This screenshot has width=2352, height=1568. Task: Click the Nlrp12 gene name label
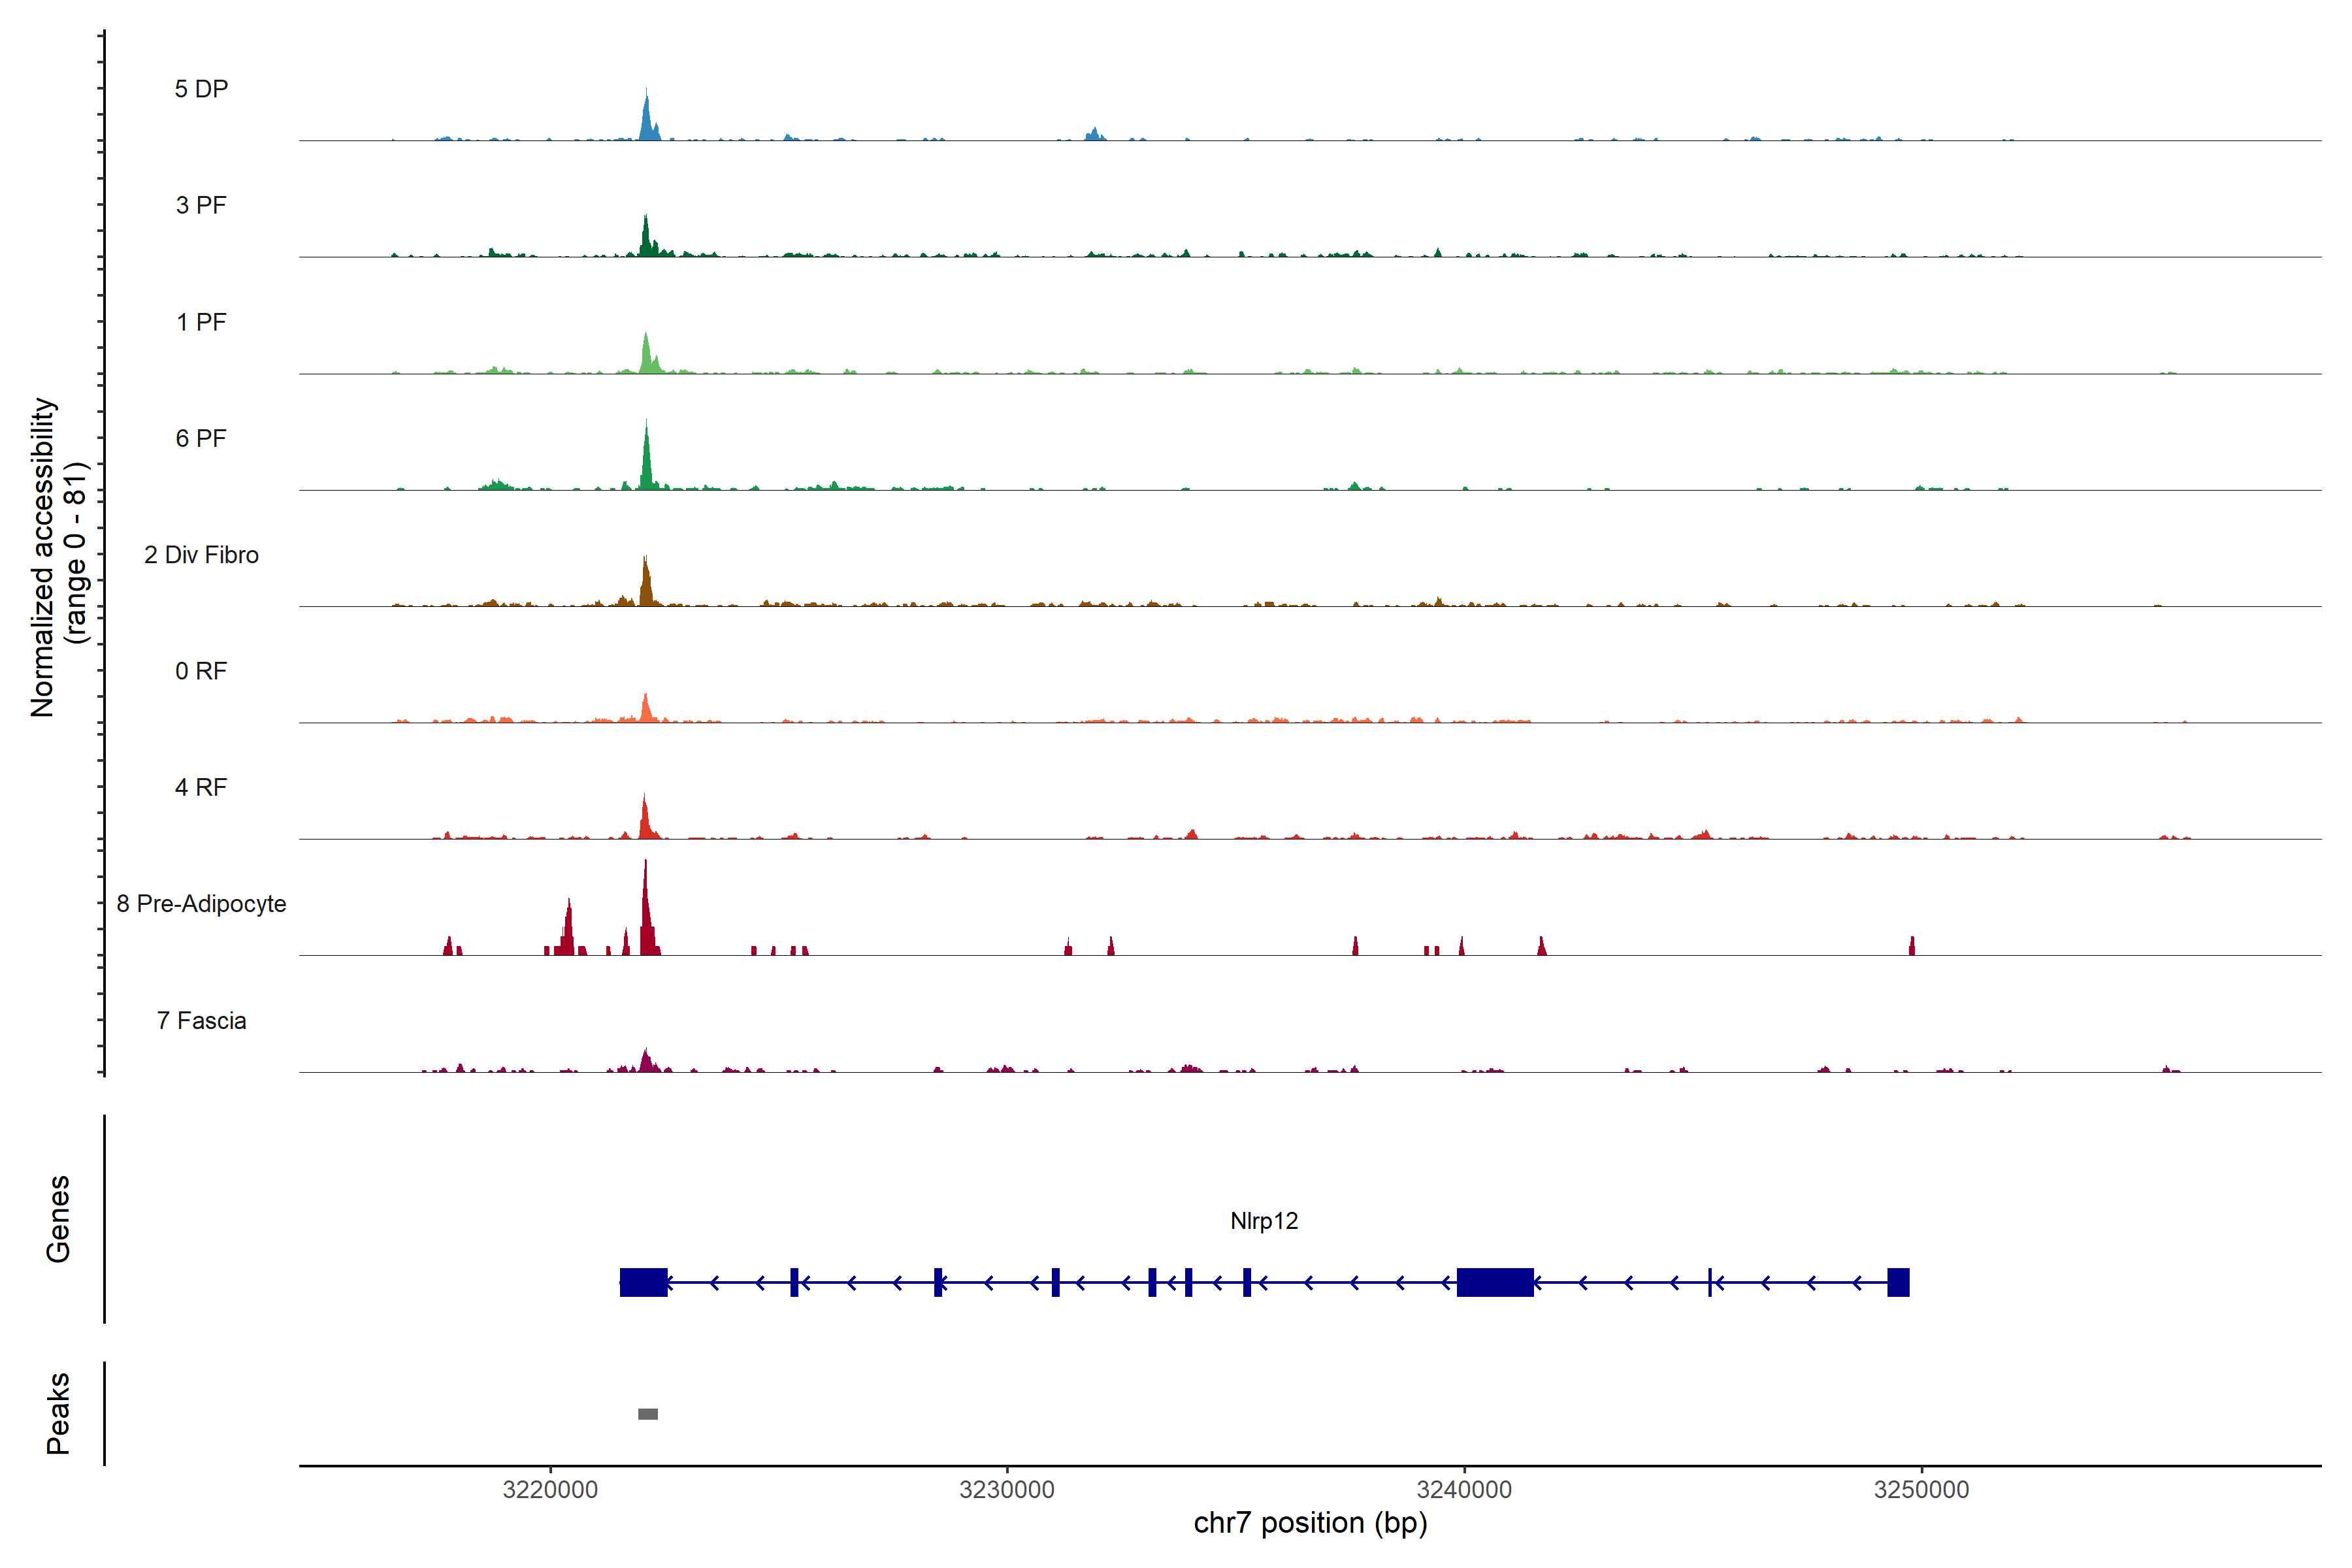(x=1264, y=1221)
